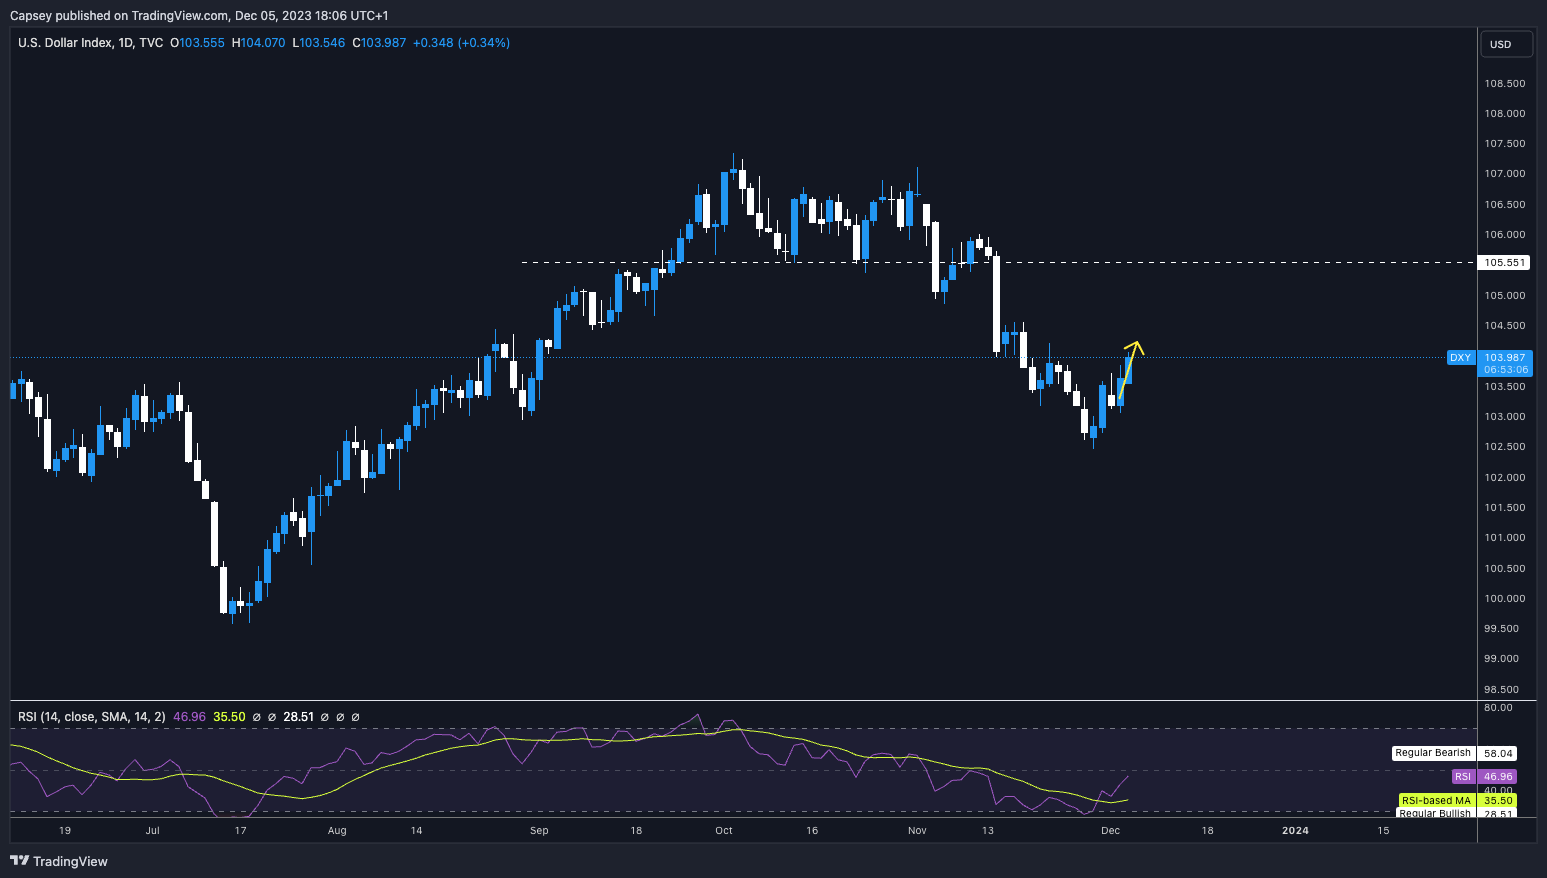Click the yellow 35.50 legend value
Image resolution: width=1547 pixels, height=878 pixels.
(x=229, y=717)
